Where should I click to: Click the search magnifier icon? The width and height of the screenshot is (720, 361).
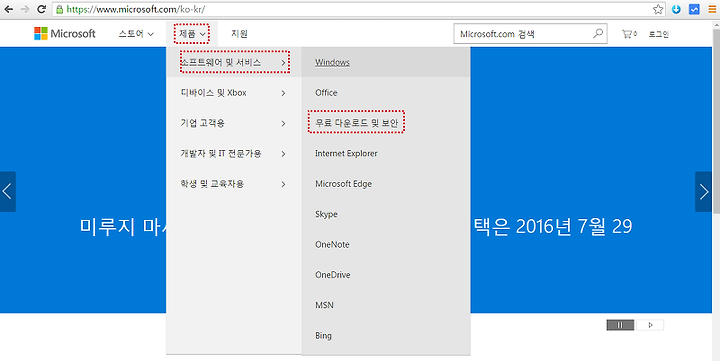(x=598, y=34)
